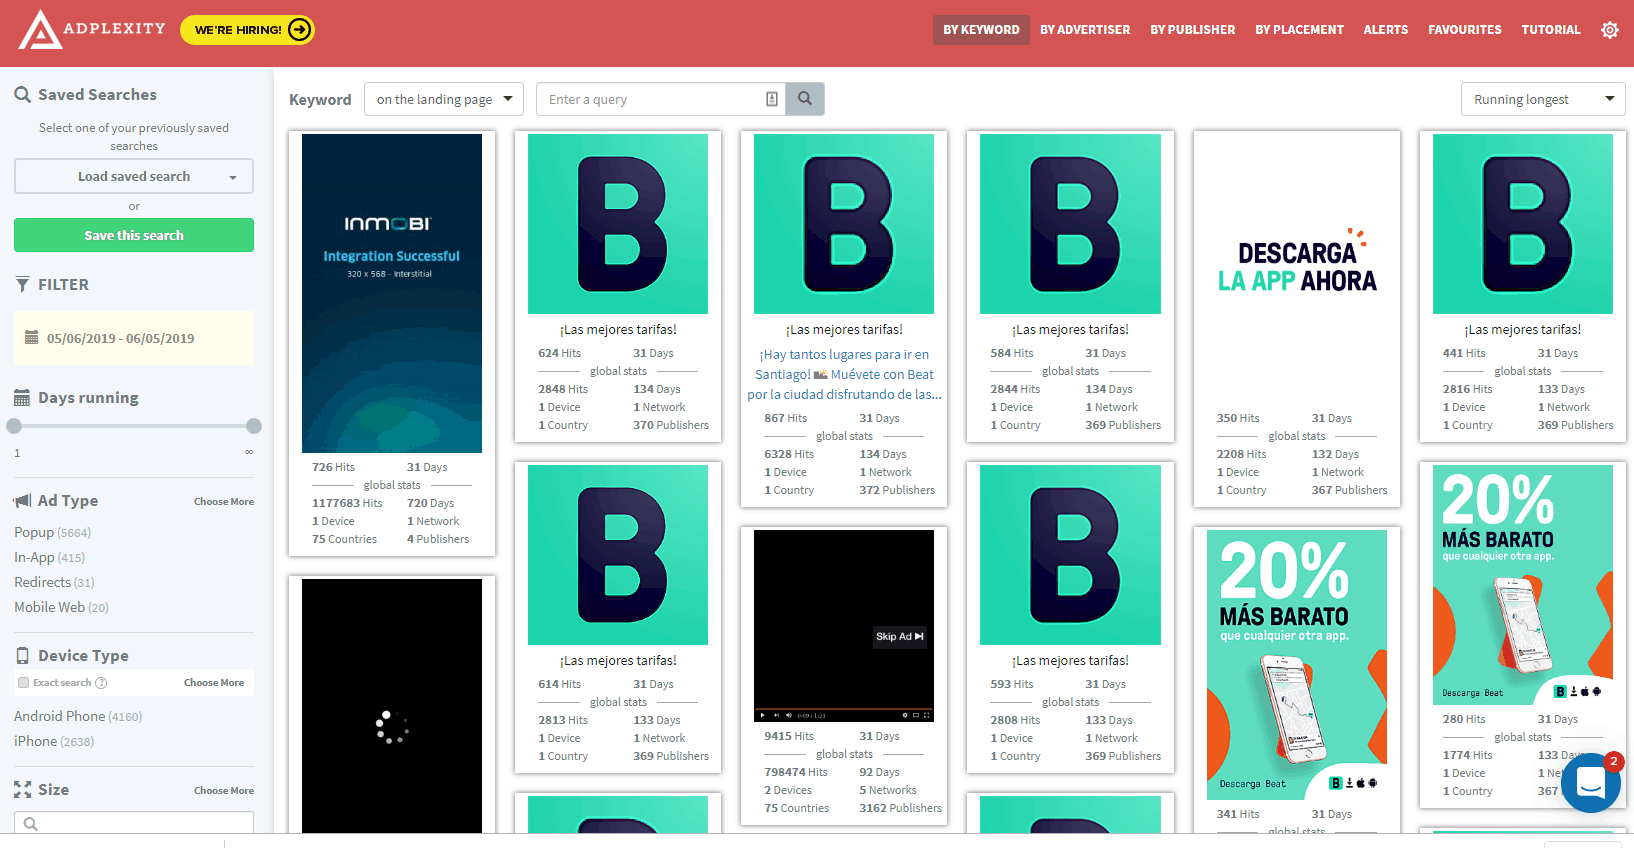This screenshot has height=848, width=1634.
Task: Open the chat support bubble
Action: 1591,783
